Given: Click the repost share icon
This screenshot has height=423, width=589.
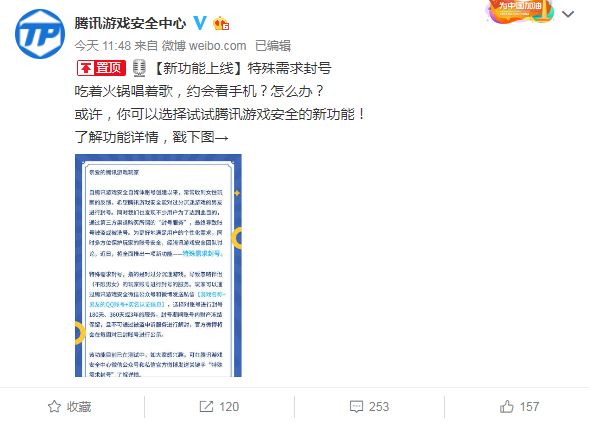Looking at the screenshot, I should 206,406.
